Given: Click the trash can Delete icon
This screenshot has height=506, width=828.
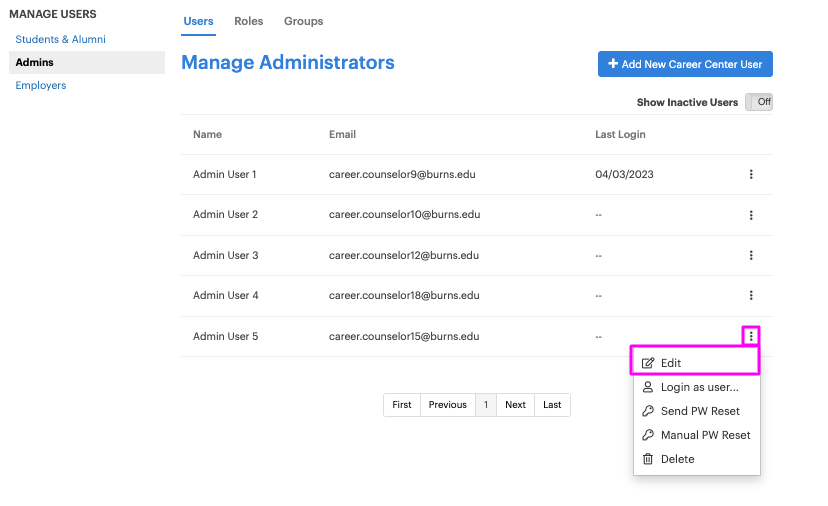Looking at the screenshot, I should click(x=647, y=459).
